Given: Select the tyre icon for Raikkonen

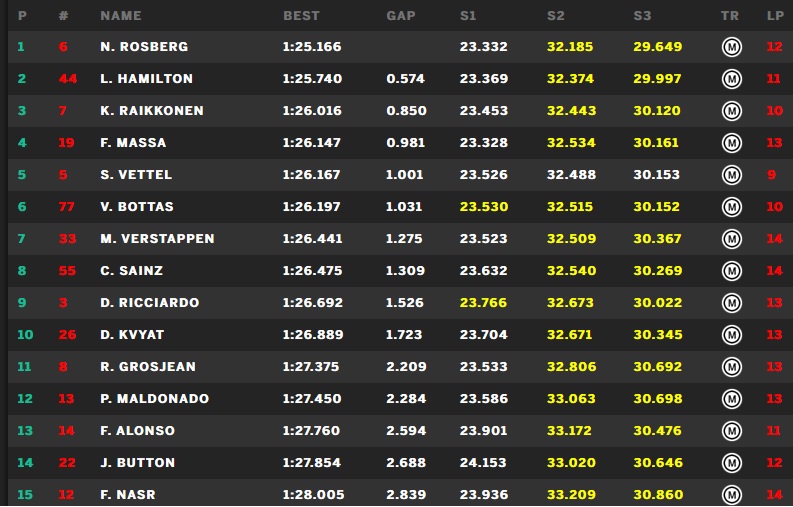Looking at the screenshot, I should click(731, 111).
